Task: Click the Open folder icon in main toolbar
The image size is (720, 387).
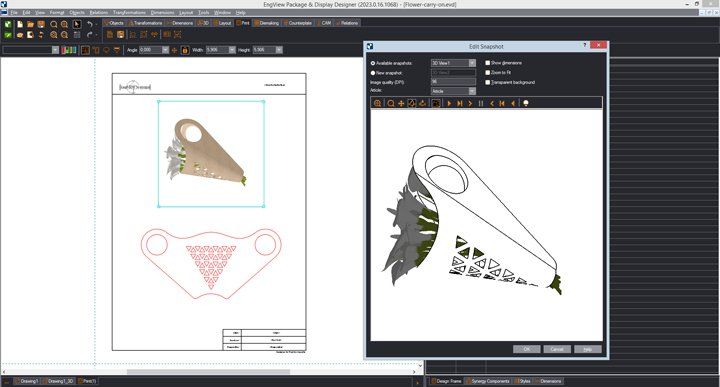Action: coord(30,24)
